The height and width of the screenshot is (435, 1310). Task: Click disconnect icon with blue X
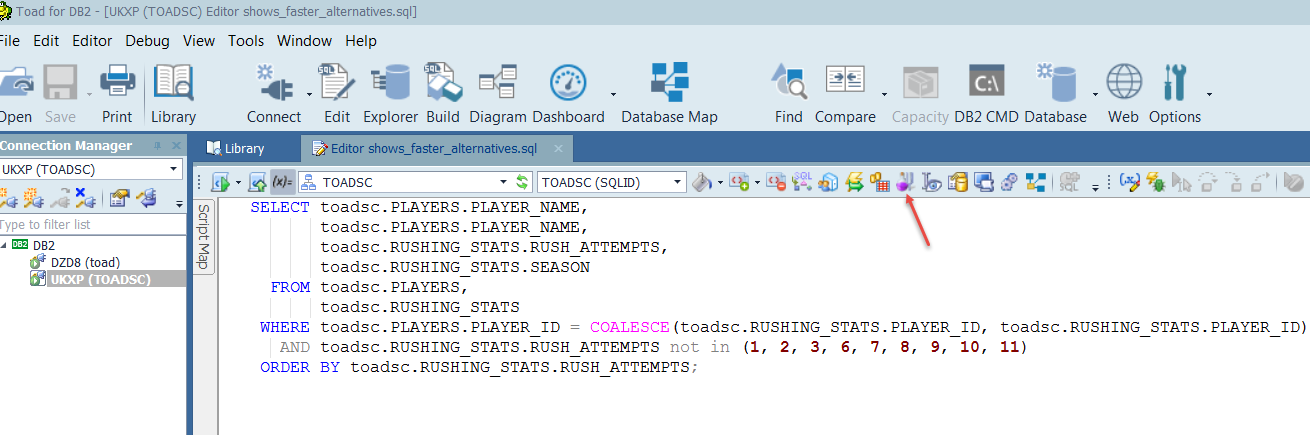(86, 198)
